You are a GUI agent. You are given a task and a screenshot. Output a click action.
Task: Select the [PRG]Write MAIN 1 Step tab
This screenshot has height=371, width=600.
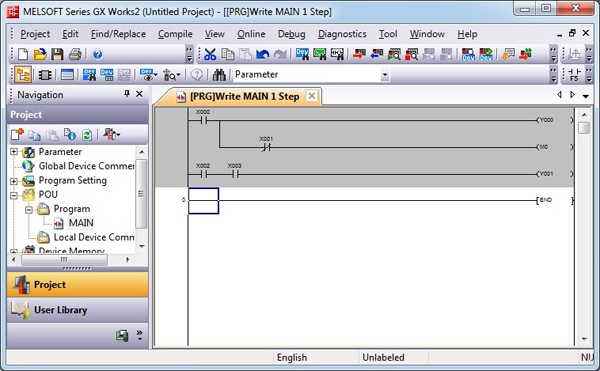pos(244,96)
